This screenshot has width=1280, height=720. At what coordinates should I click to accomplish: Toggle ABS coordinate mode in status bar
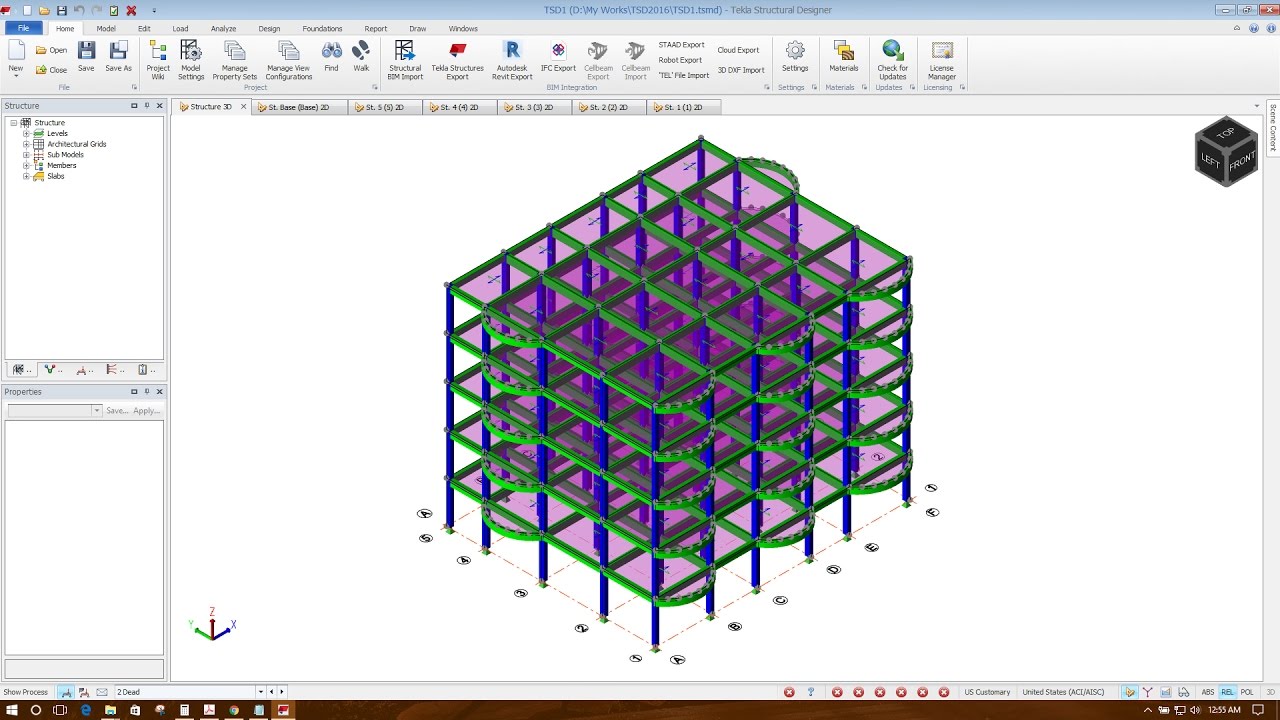pos(1207,691)
